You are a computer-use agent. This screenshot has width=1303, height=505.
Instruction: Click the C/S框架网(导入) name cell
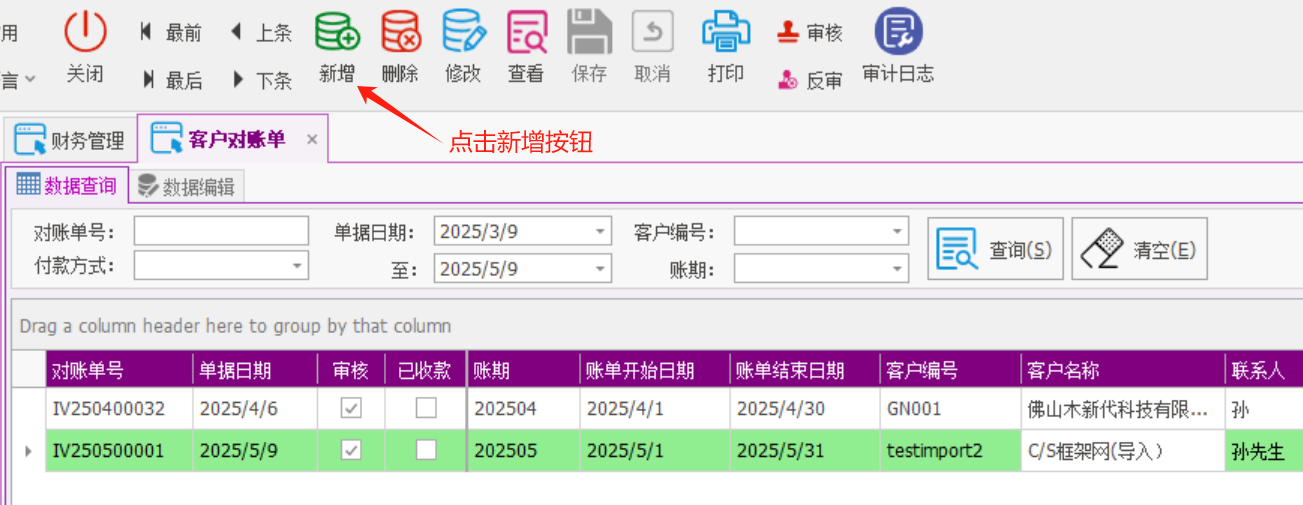pos(1123,451)
